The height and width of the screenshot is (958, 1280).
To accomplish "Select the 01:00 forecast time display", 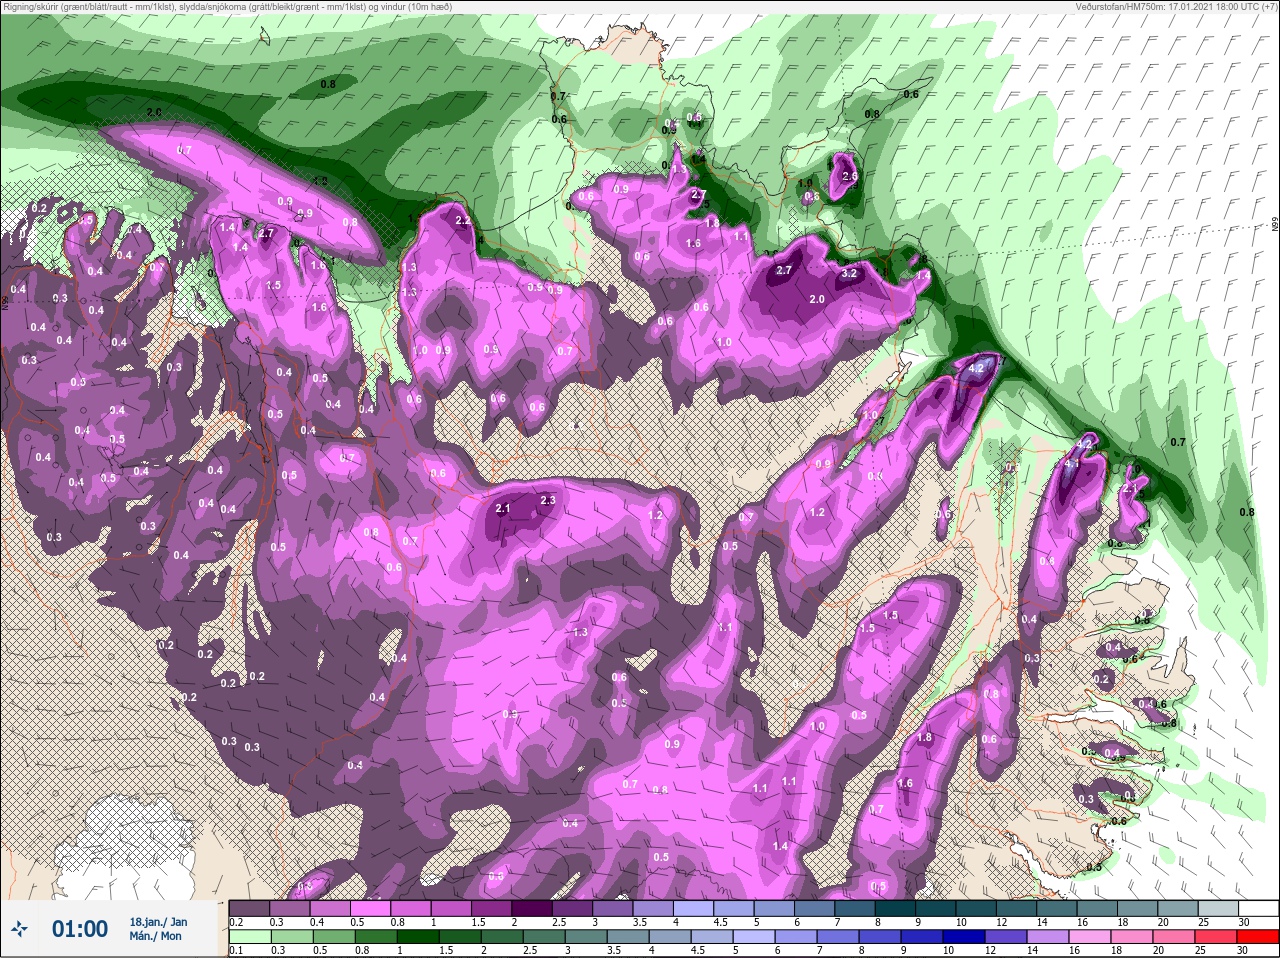I will click(x=80, y=929).
